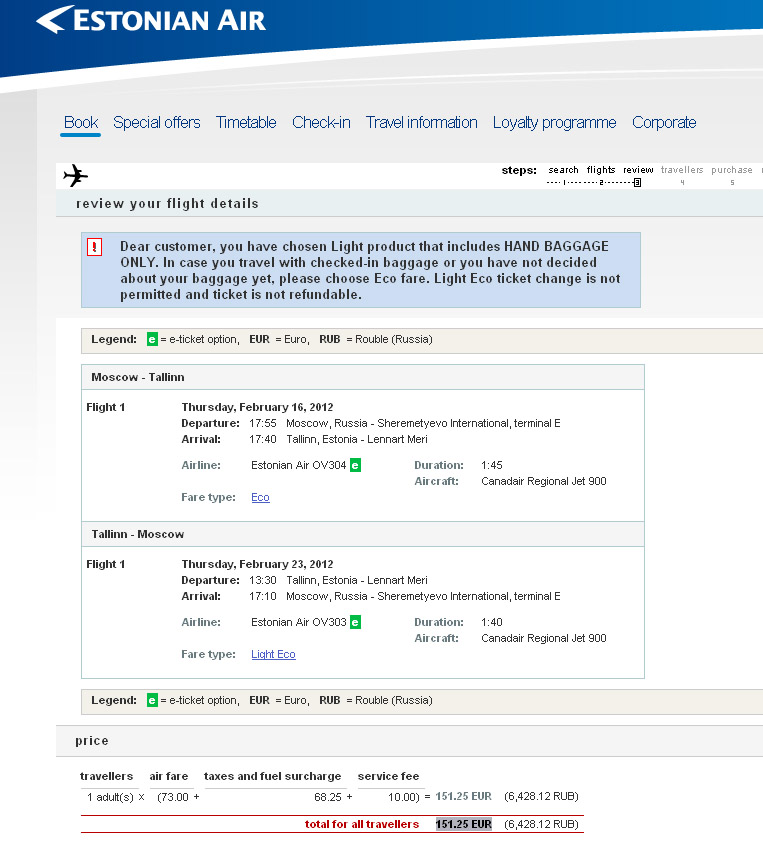Click flight number Estonian Air OV303
This screenshot has width=763, height=842.
(299, 622)
